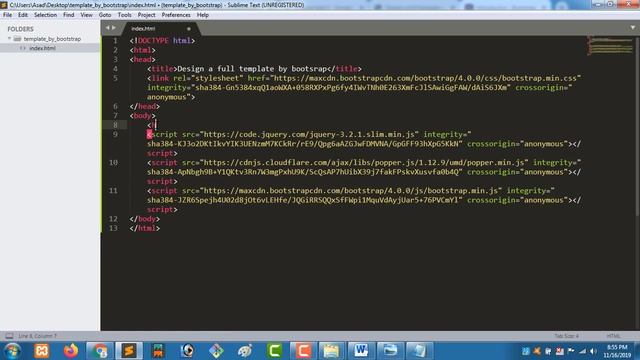Open Google Chrome from the taskbar
Screen dimensions: 640x360
click(x=100, y=351)
